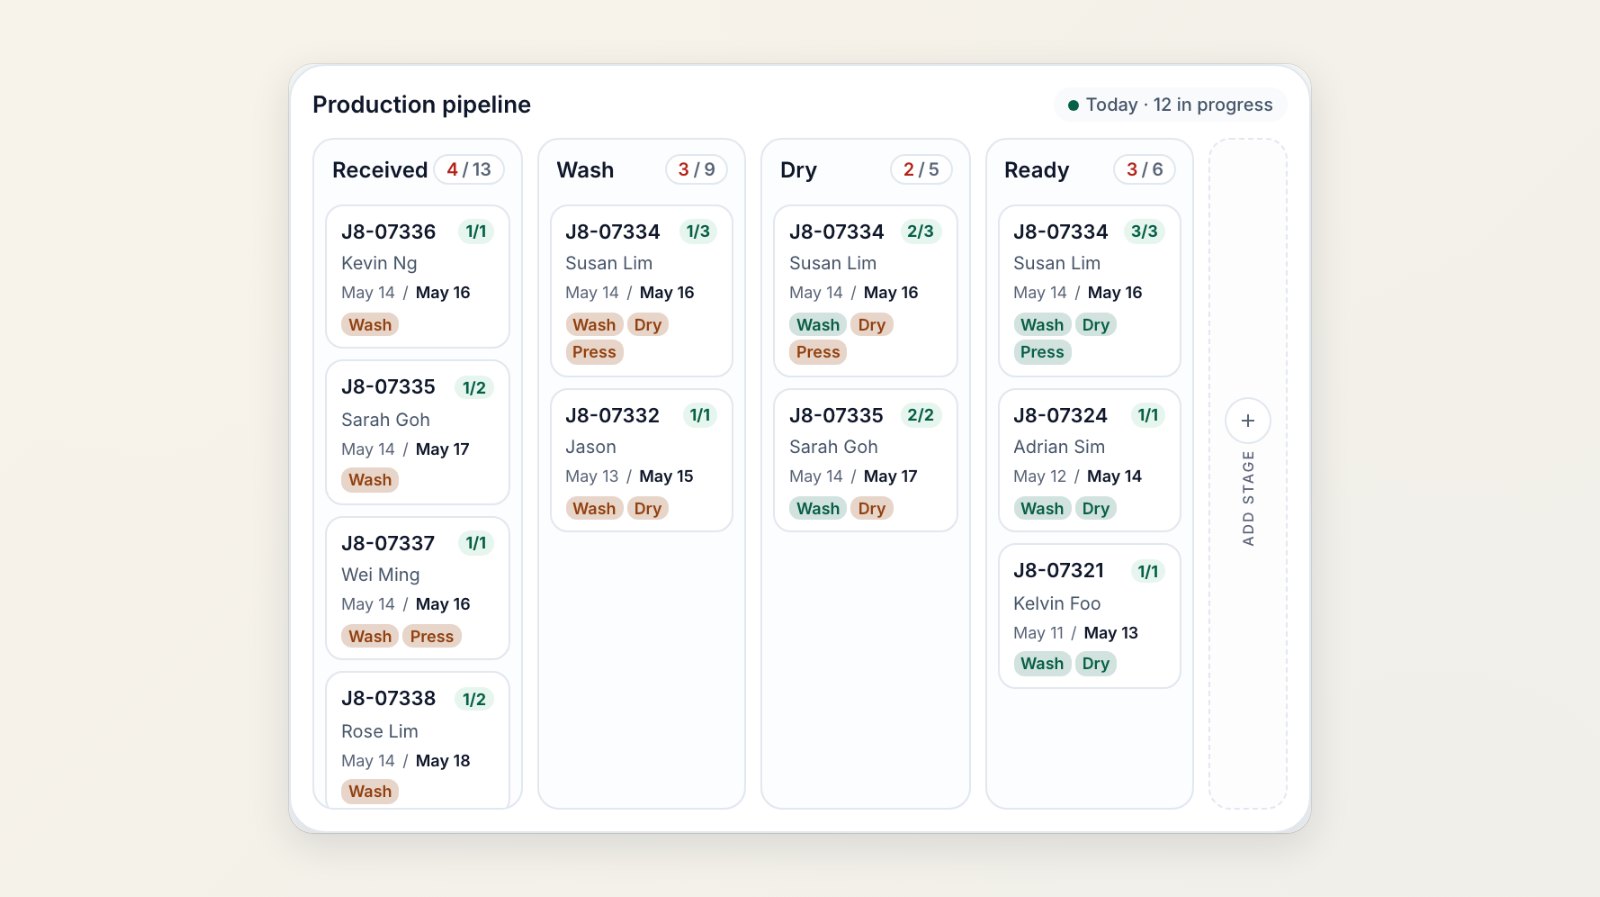The width and height of the screenshot is (1600, 897).
Task: Select job J8-07337 for Wei Ming
Action: (418, 588)
